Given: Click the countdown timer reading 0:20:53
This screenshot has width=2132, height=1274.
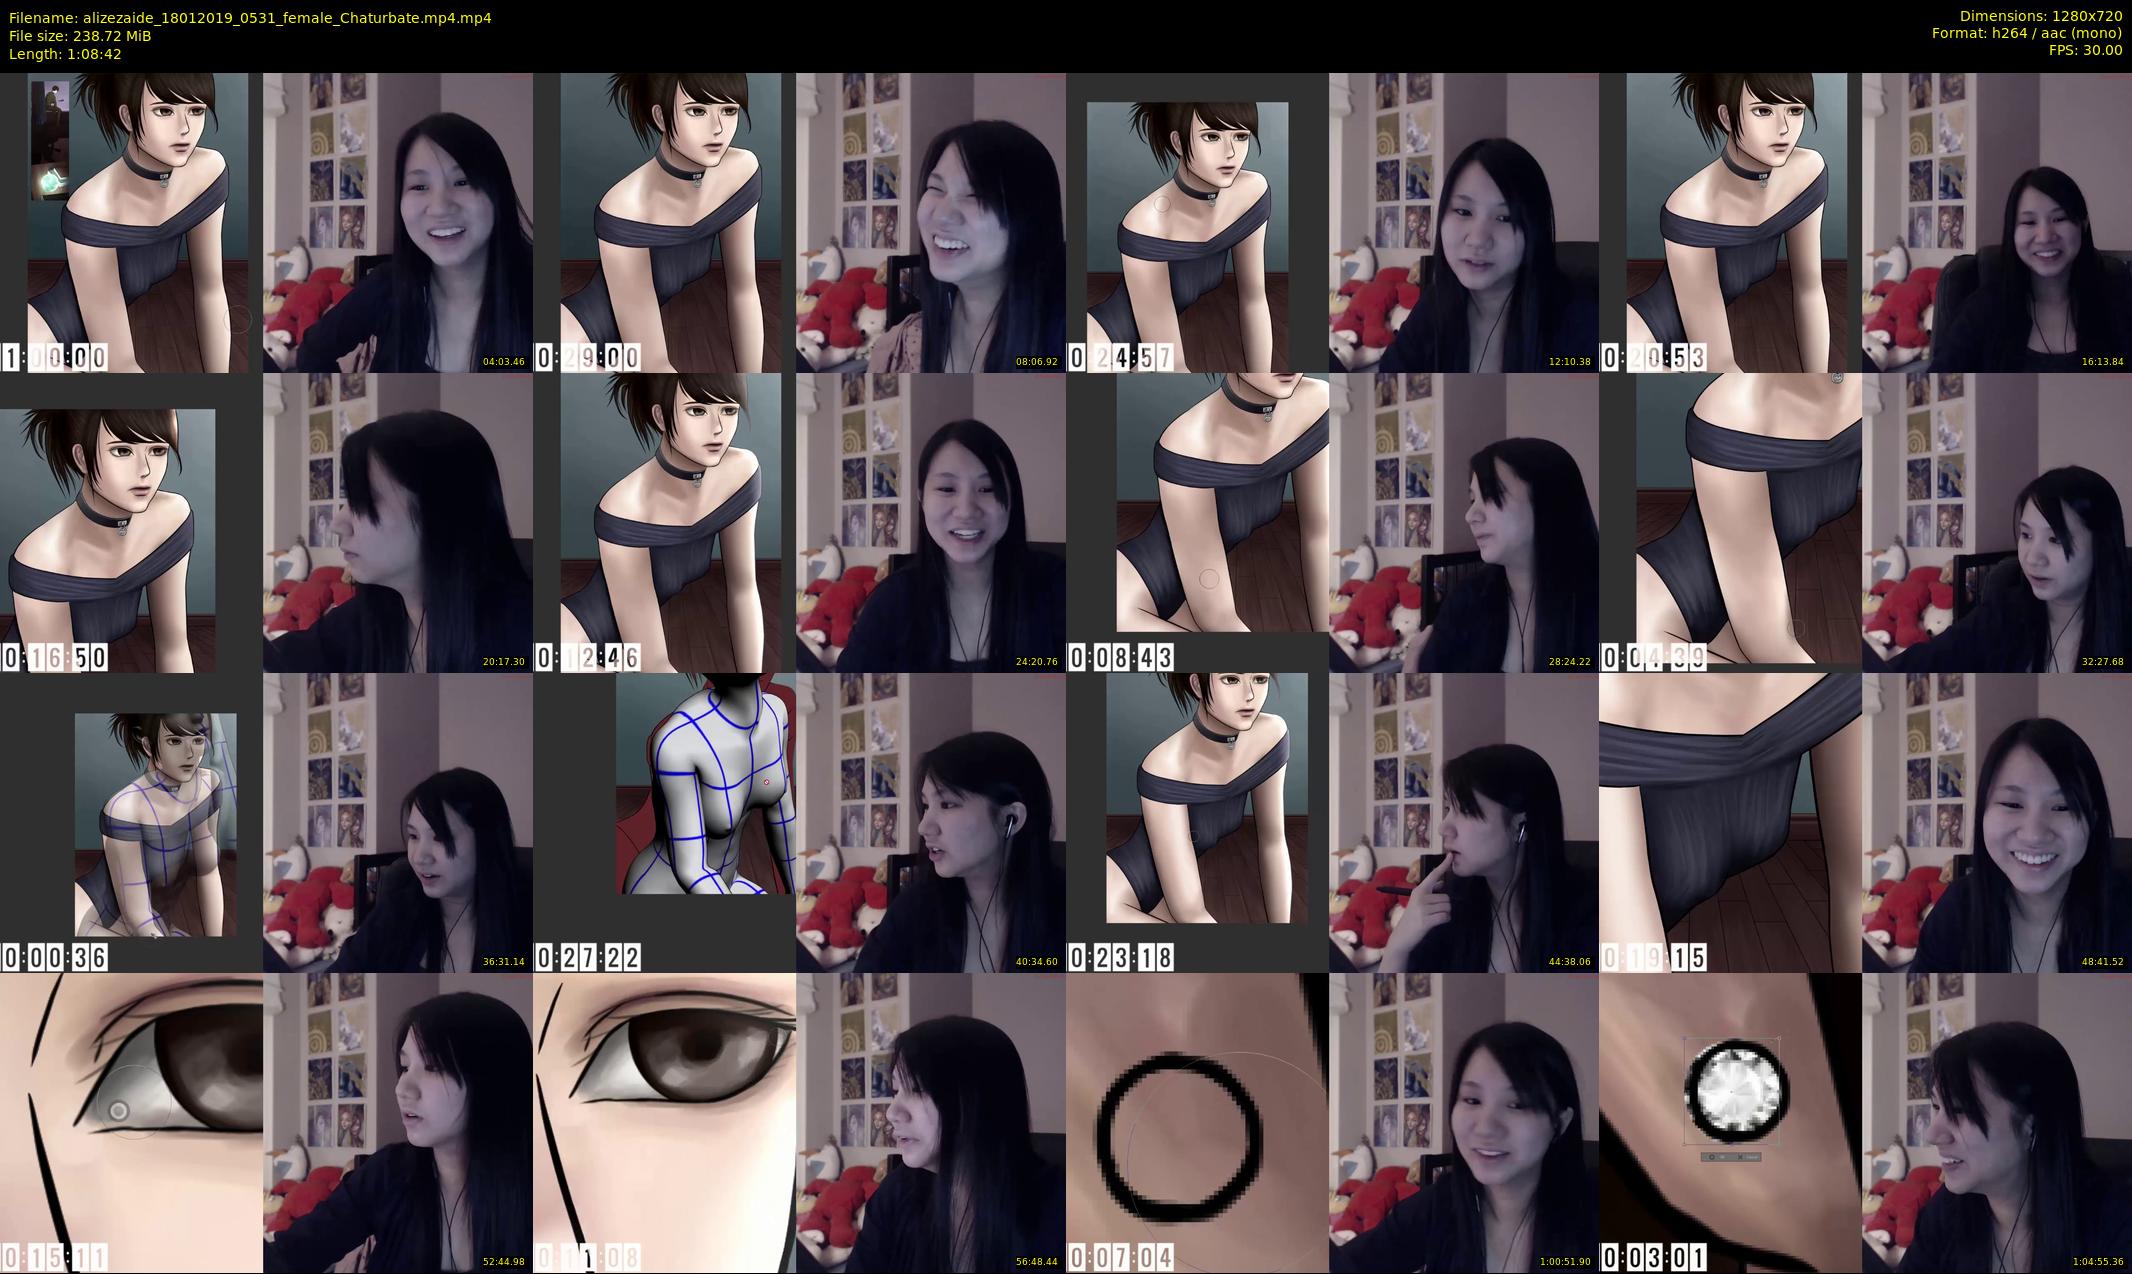Looking at the screenshot, I should (x=1653, y=357).
